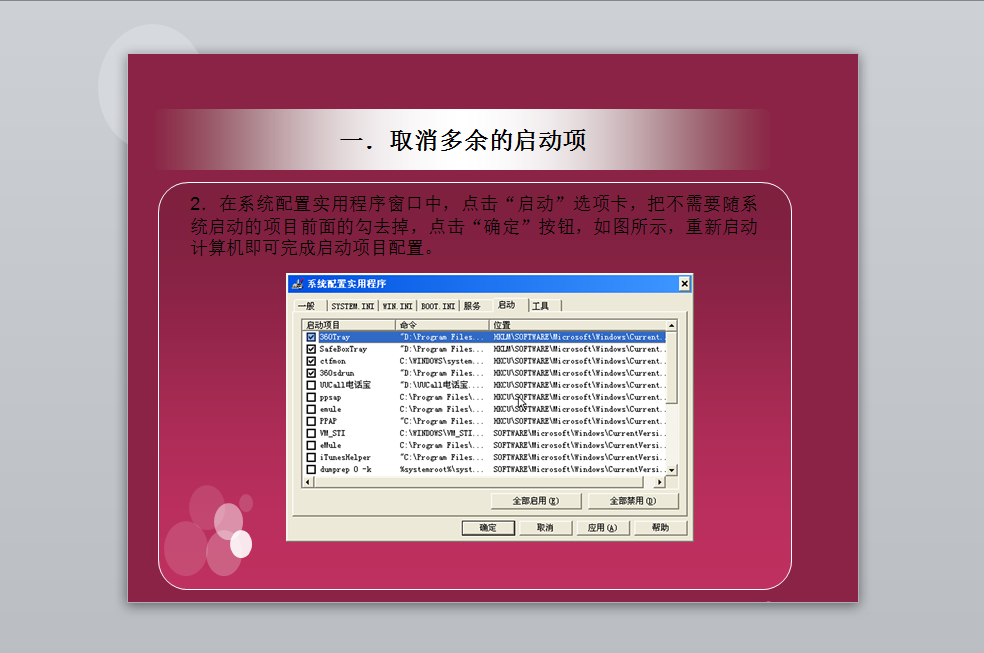Sort by the 位置 column header
Image resolution: width=984 pixels, height=653 pixels.
click(x=578, y=325)
